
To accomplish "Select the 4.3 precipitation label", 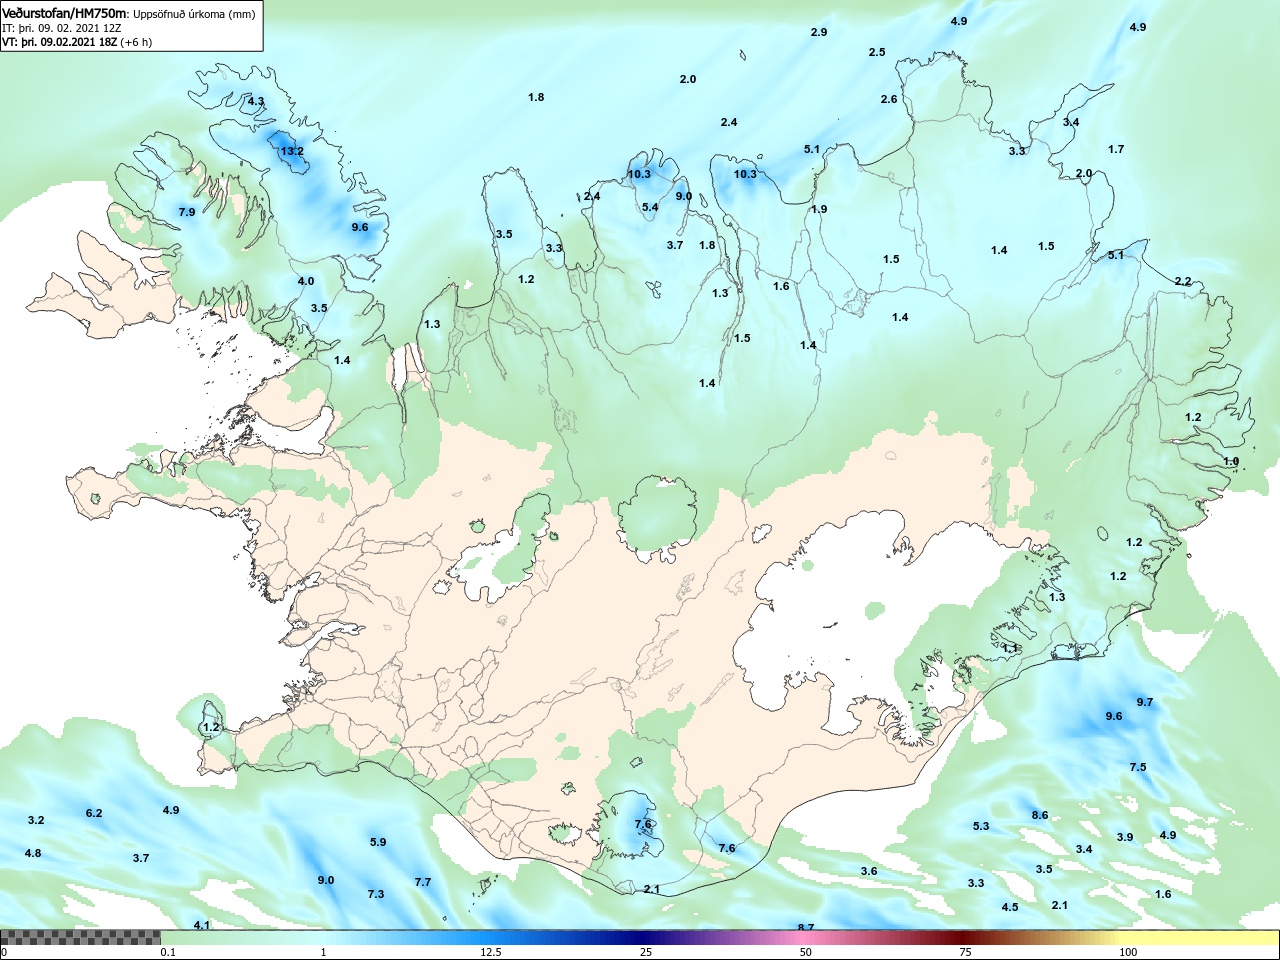I will pyautogui.click(x=256, y=101).
